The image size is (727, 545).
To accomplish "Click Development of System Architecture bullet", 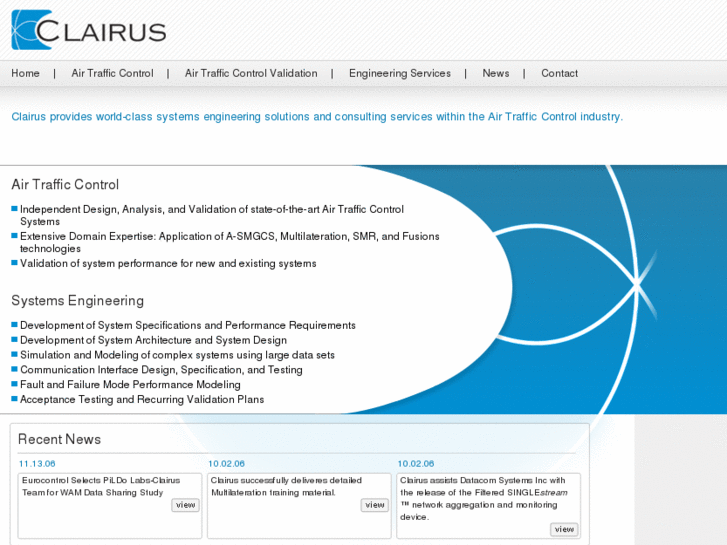I will pos(153,340).
